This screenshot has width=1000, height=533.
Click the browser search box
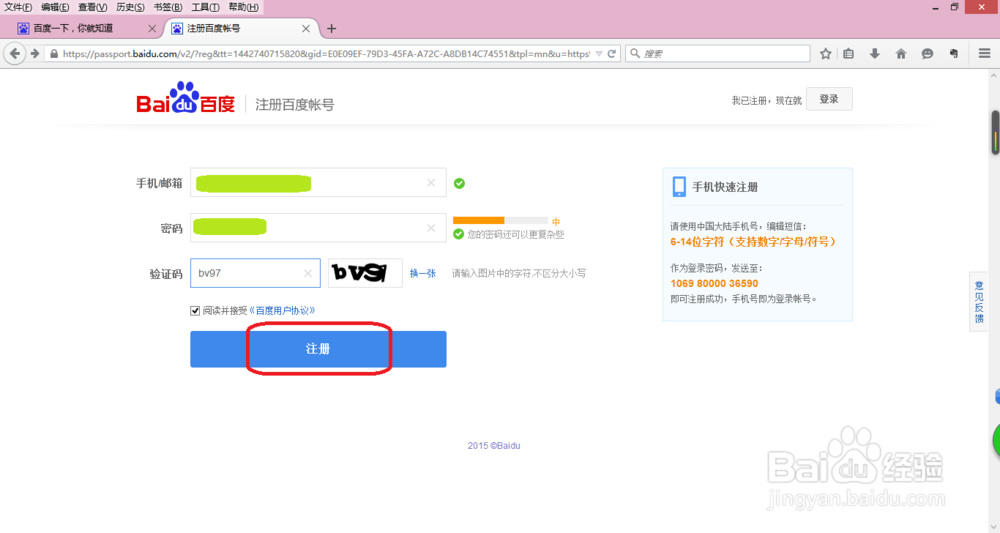[717, 54]
